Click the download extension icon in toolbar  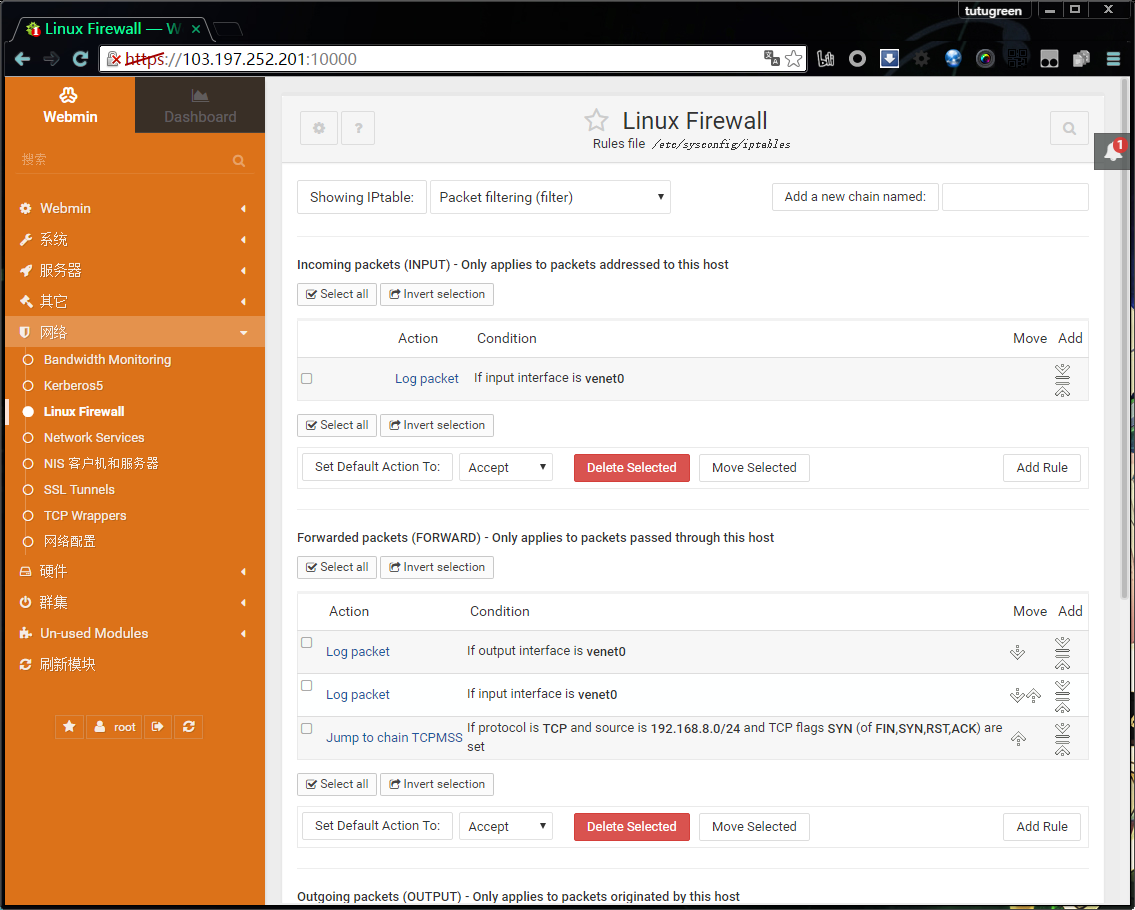pos(890,59)
